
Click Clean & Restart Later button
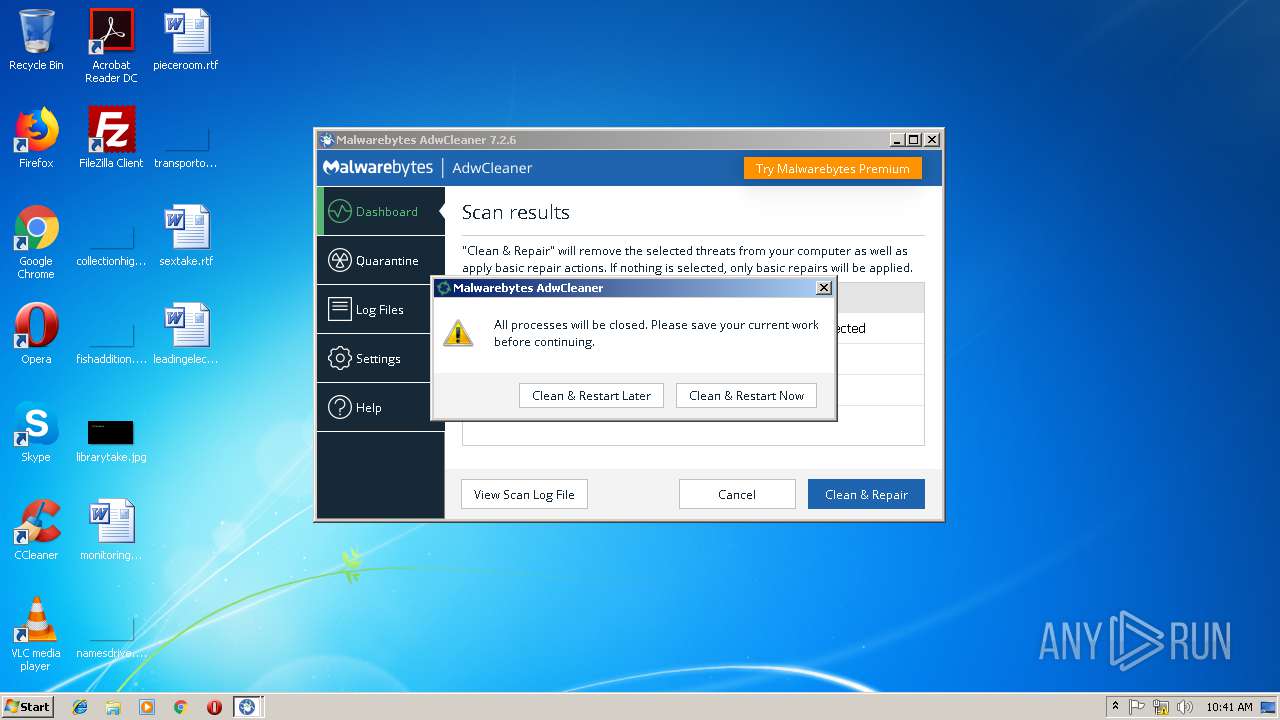point(591,395)
